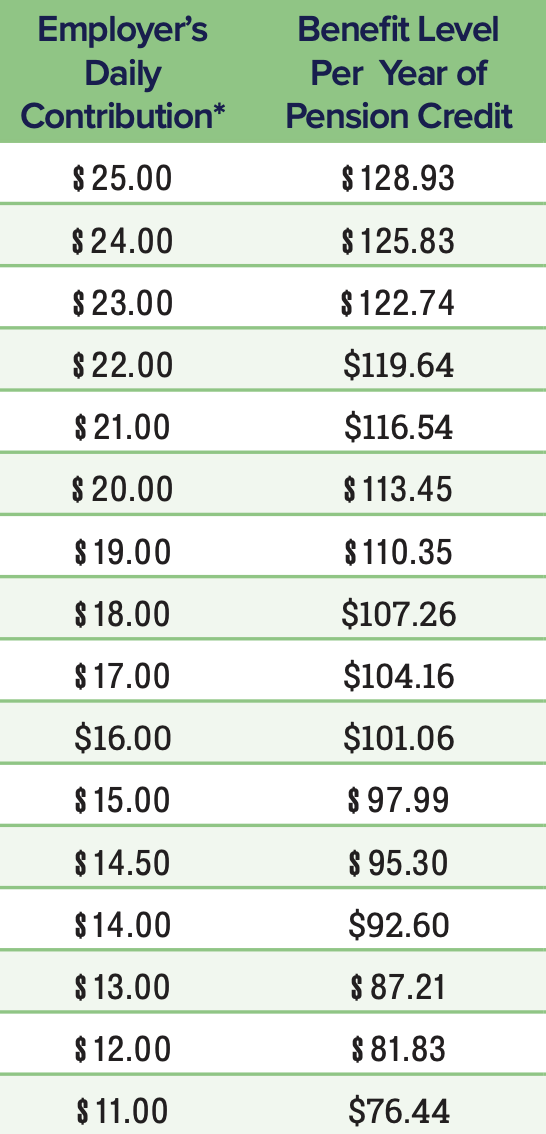Click the $101.06 benefit amount
The height and width of the screenshot is (1134, 546).
coord(398,738)
